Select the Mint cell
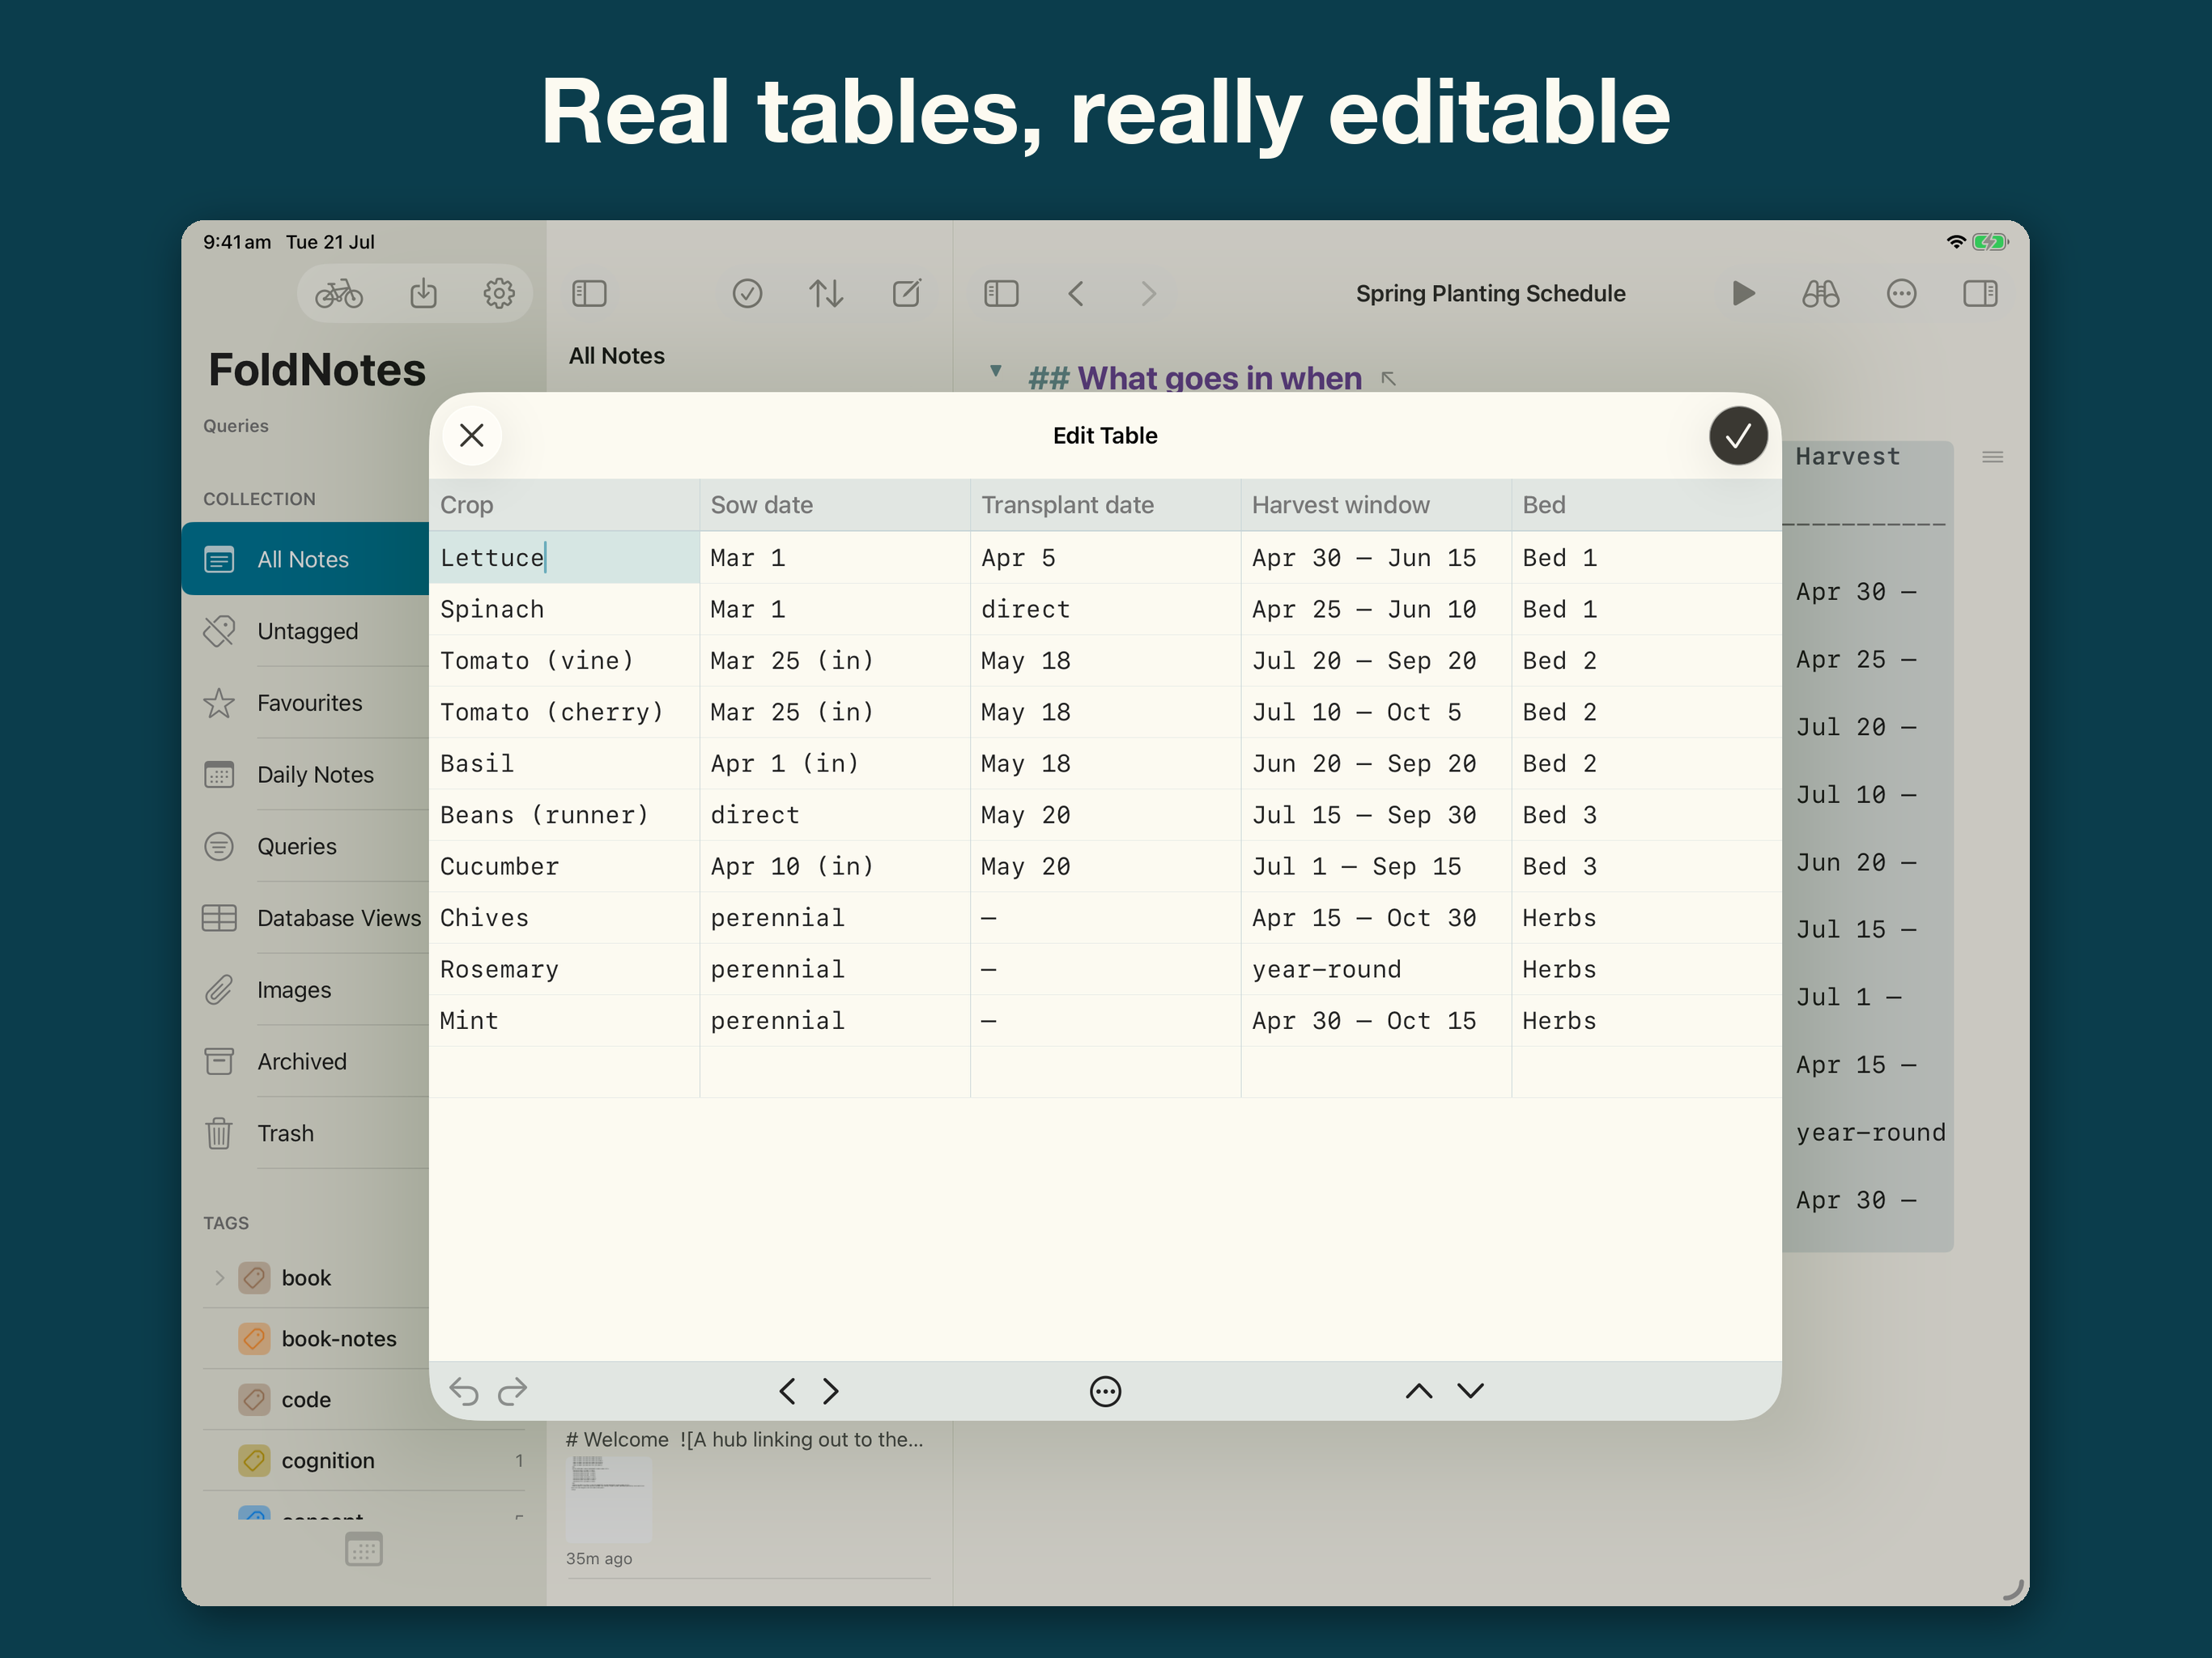The image size is (2212, 1658). click(564, 1021)
